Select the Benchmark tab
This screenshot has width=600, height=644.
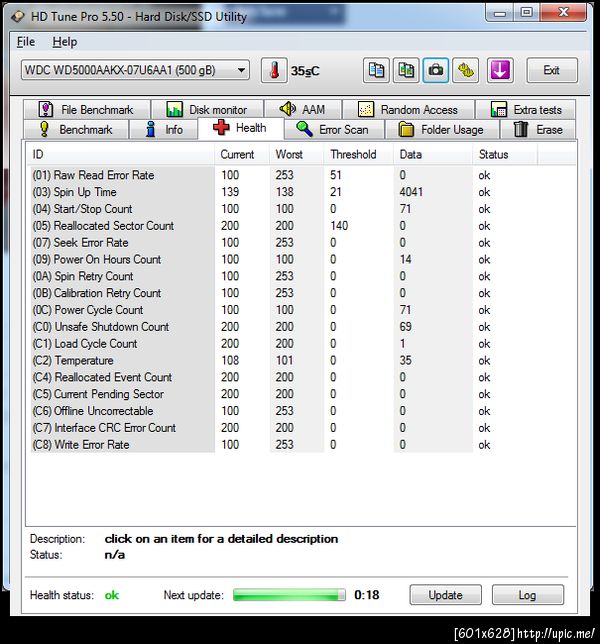click(76, 129)
